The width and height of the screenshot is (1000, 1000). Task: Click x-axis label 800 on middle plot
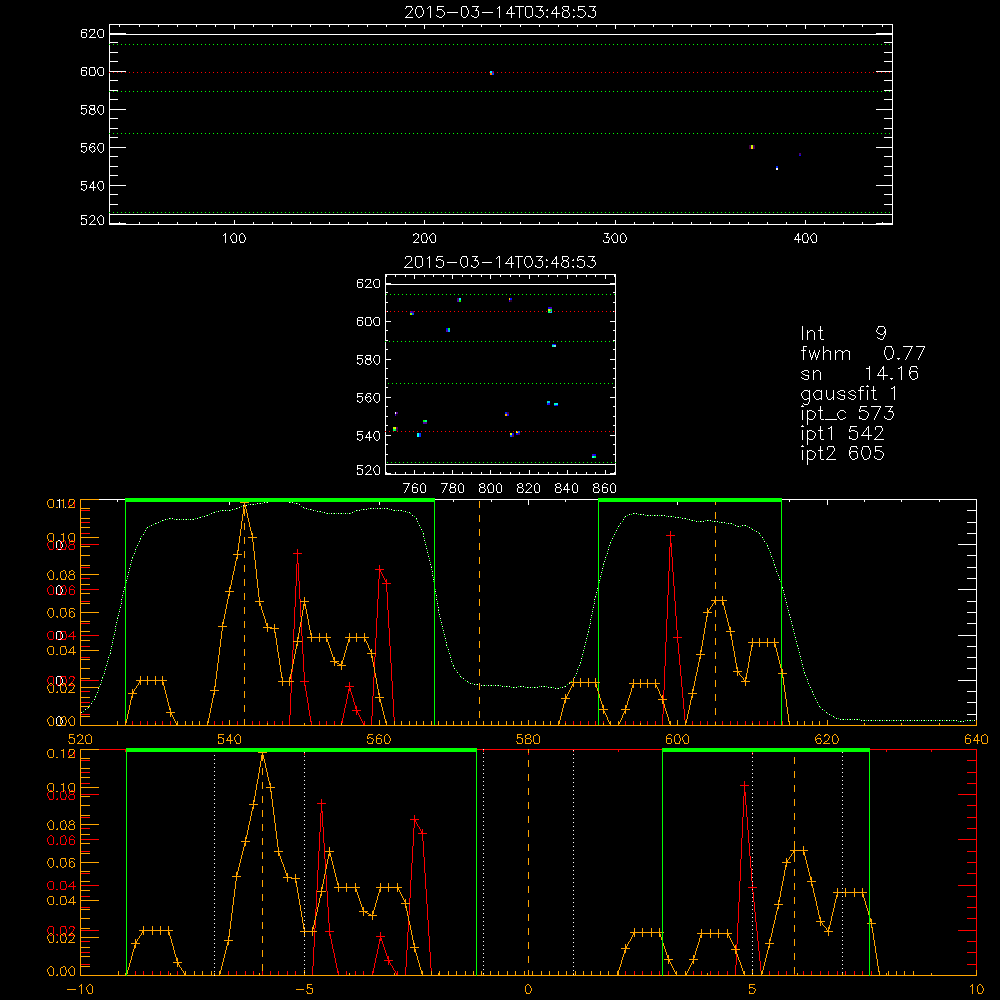tap(490, 489)
